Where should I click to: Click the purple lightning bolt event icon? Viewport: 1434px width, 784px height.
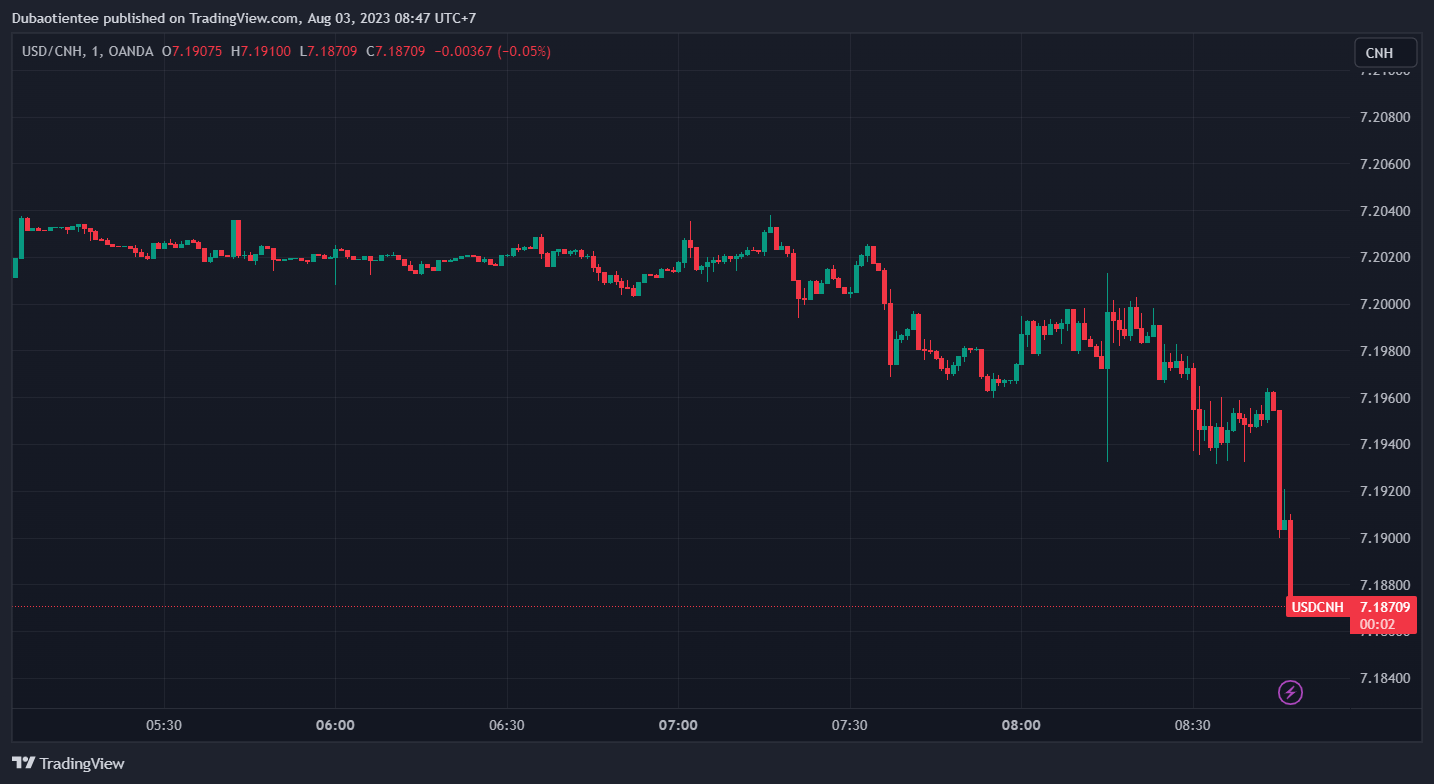1291,692
